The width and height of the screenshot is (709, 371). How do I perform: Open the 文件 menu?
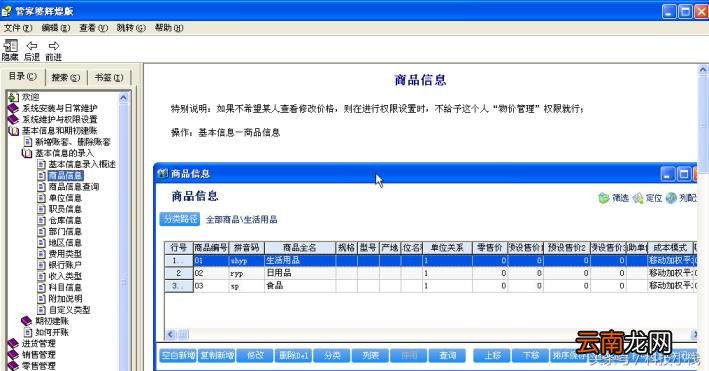(18, 28)
